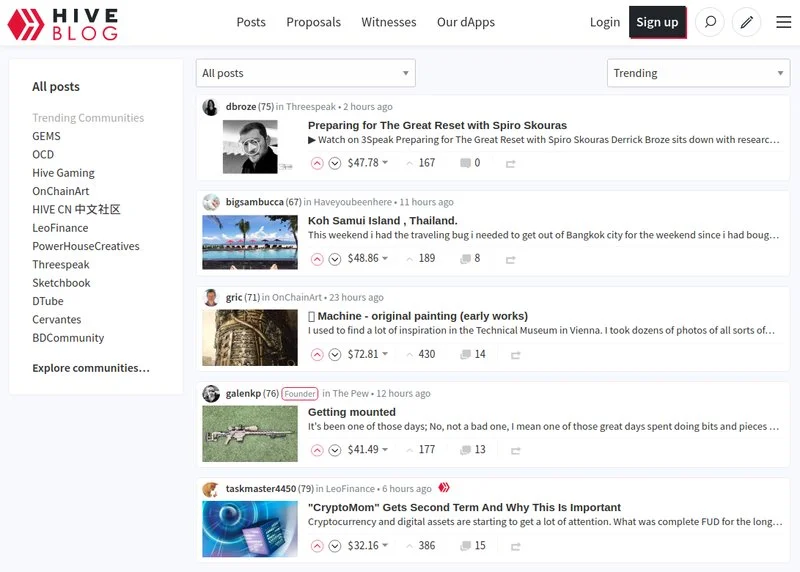Go to Proposals in top navigation

click(x=313, y=22)
